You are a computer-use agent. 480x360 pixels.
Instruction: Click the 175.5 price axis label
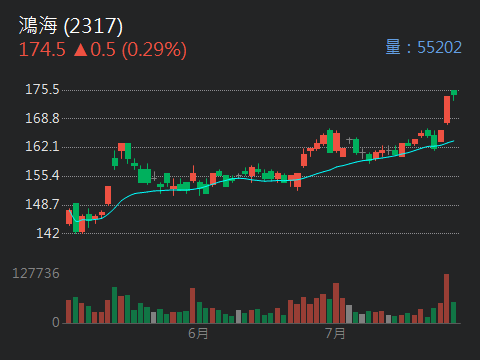[x=42, y=90]
